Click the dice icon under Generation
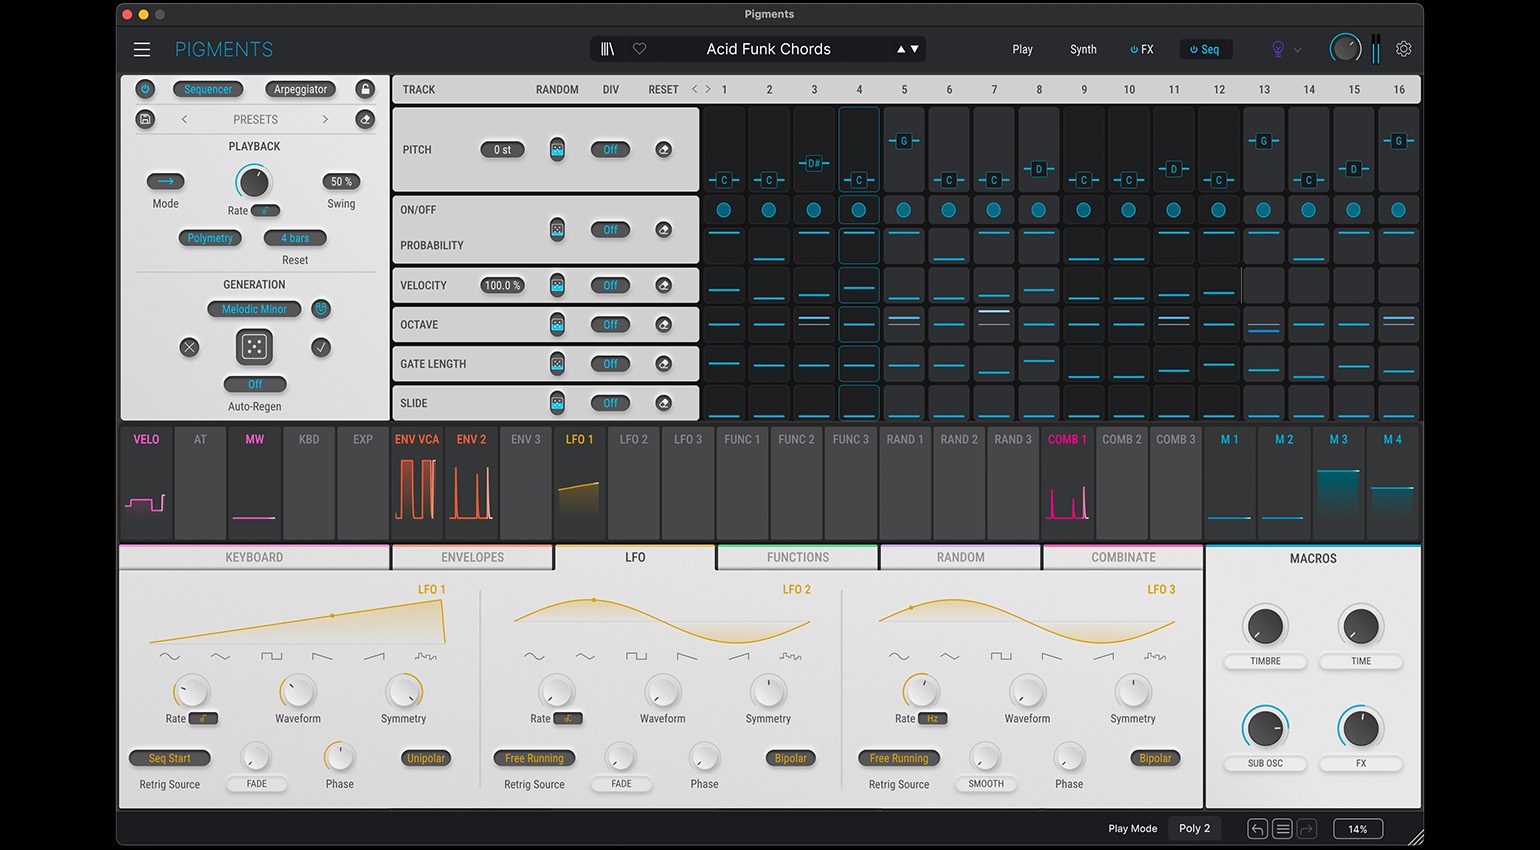This screenshot has width=1540, height=850. pos(254,347)
